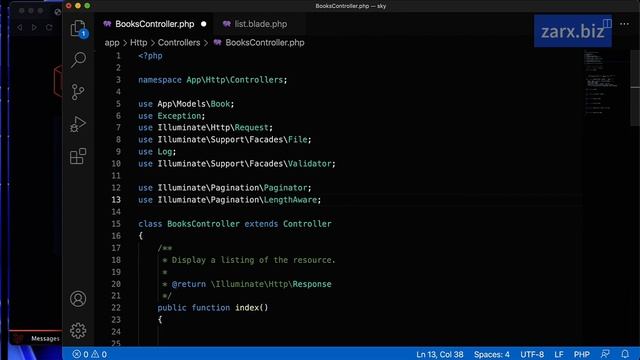
Task: Open the Search view in activity bar
Action: (78, 60)
